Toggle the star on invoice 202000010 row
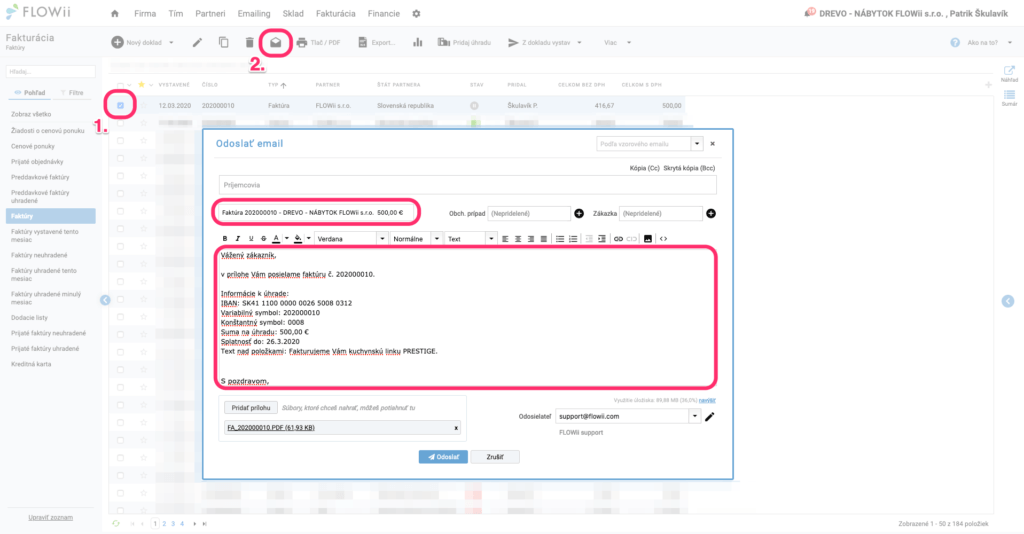The width and height of the screenshot is (1024, 534). (143, 105)
